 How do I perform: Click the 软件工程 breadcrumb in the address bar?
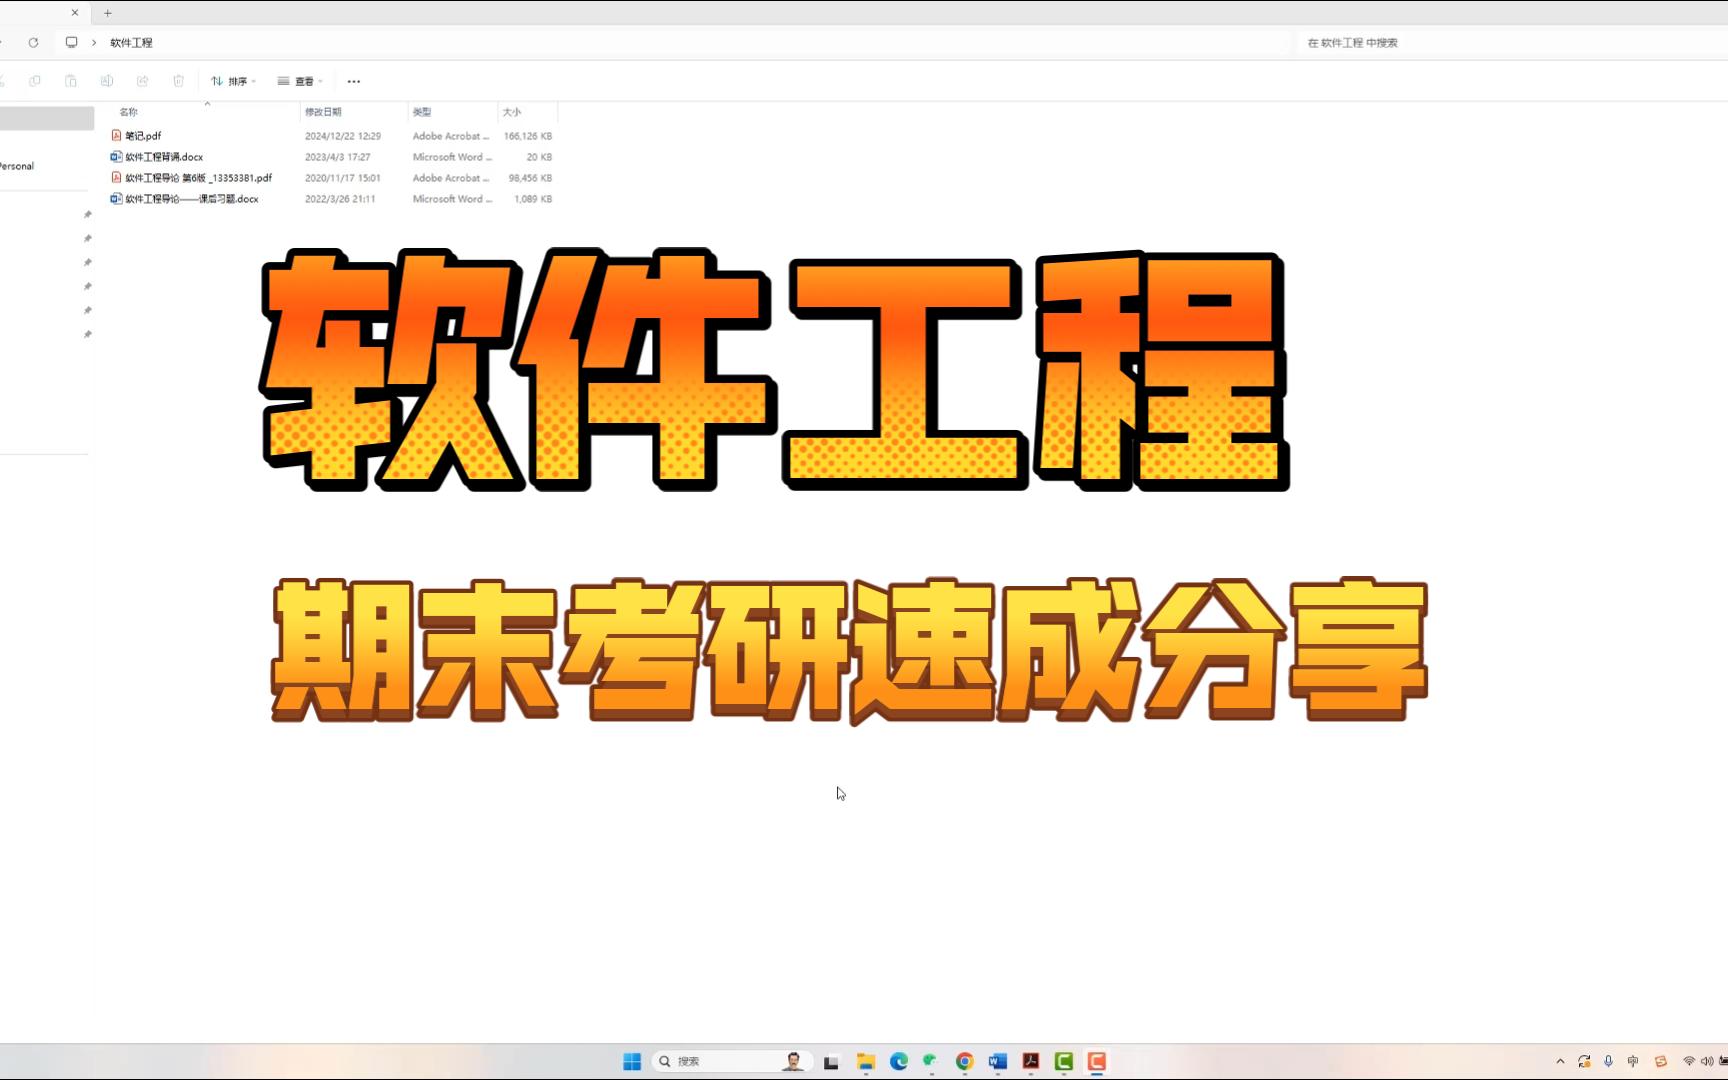click(x=131, y=43)
